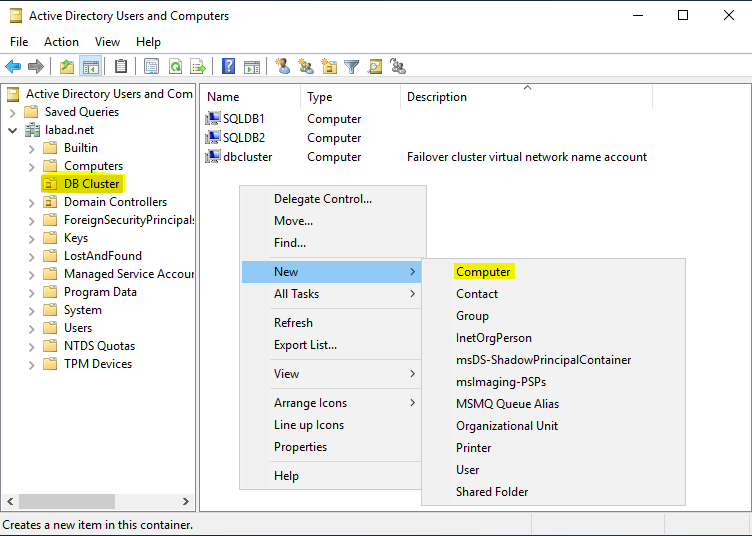This screenshot has height=536, width=752.
Task: Click the Active Directory Users root node icon
Action: point(13,94)
